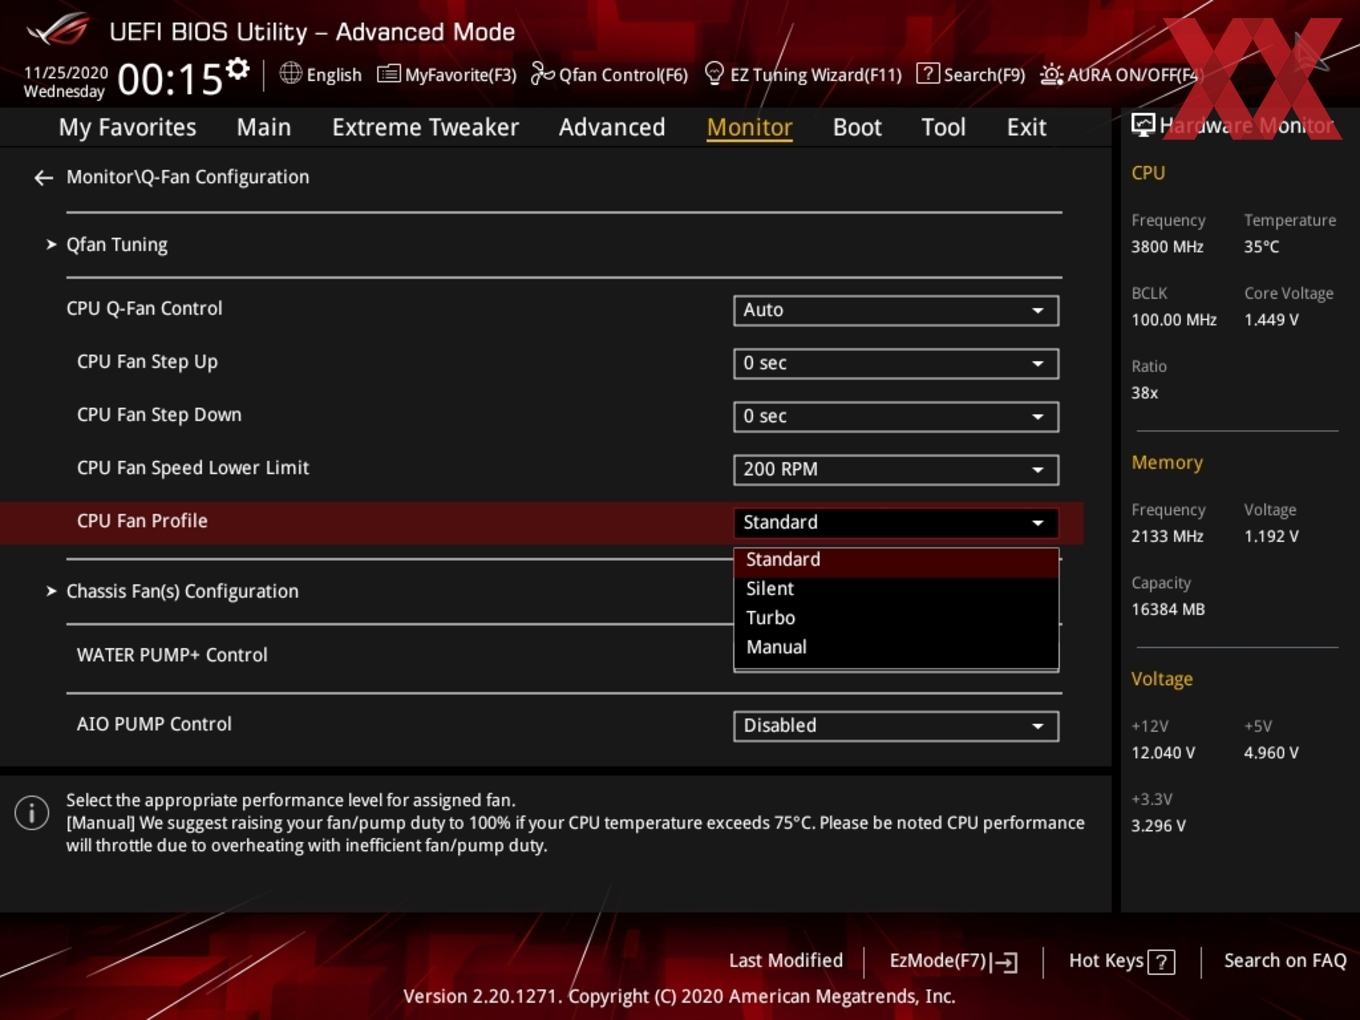
Task: Go to the Tool tab
Action: pyautogui.click(x=943, y=127)
